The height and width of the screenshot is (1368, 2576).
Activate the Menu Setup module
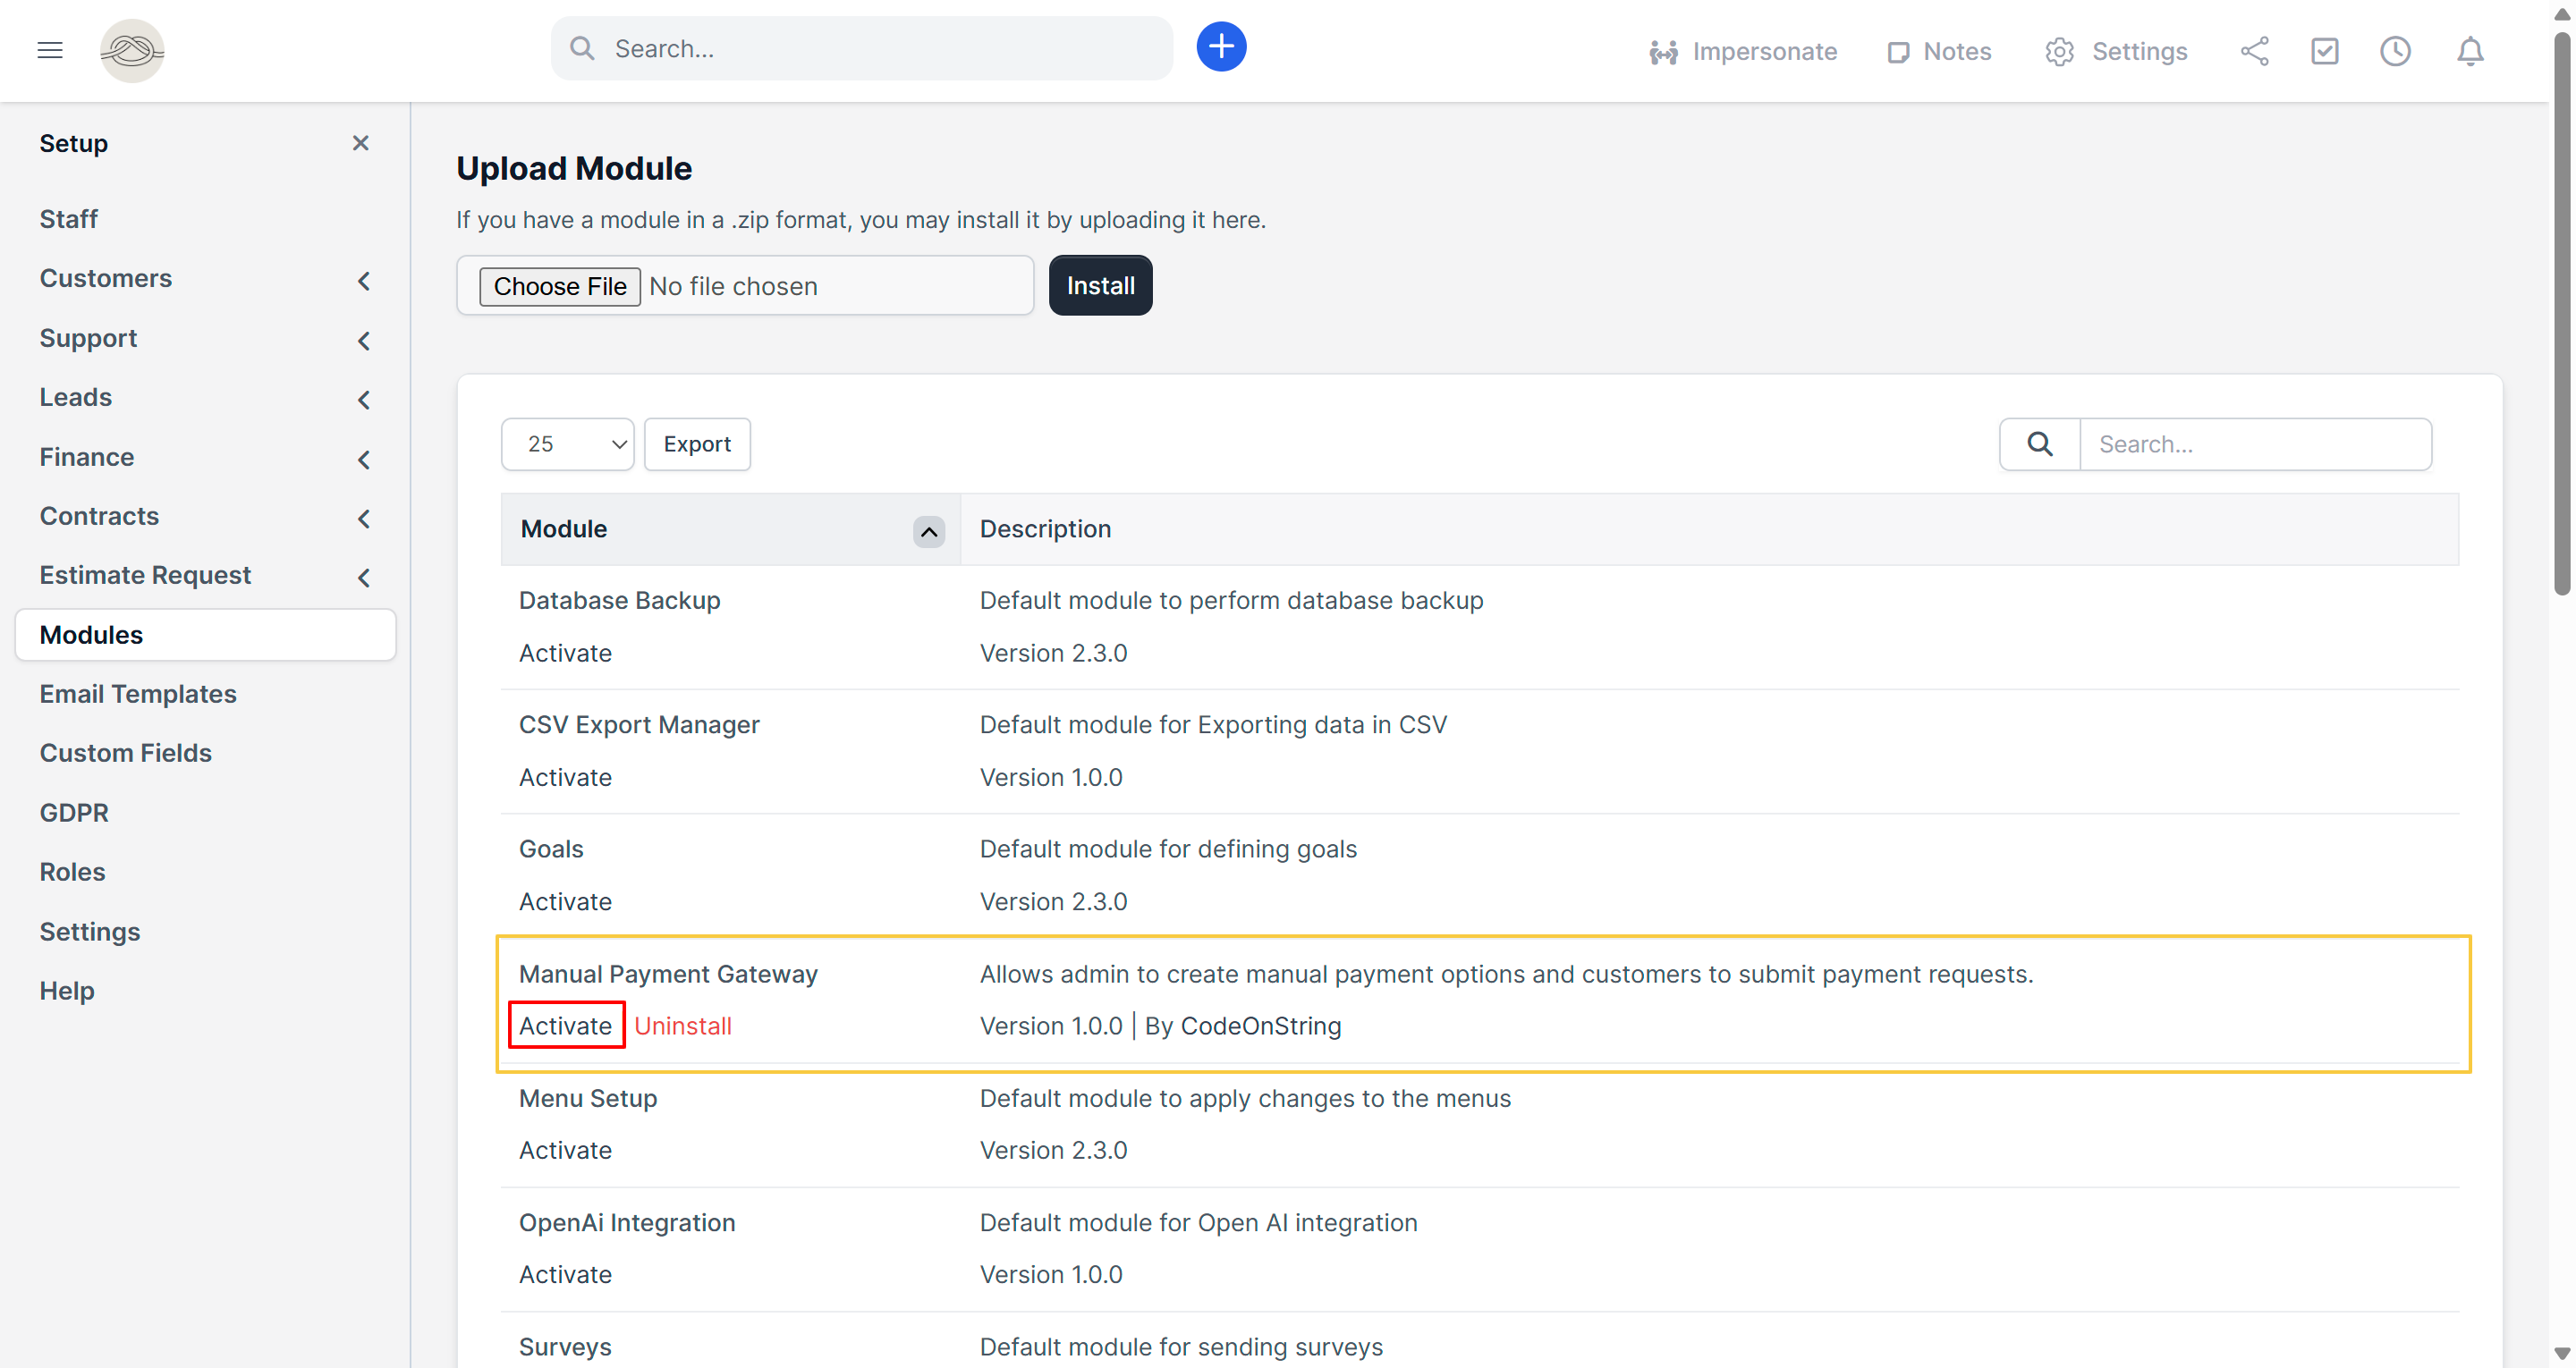click(565, 1150)
